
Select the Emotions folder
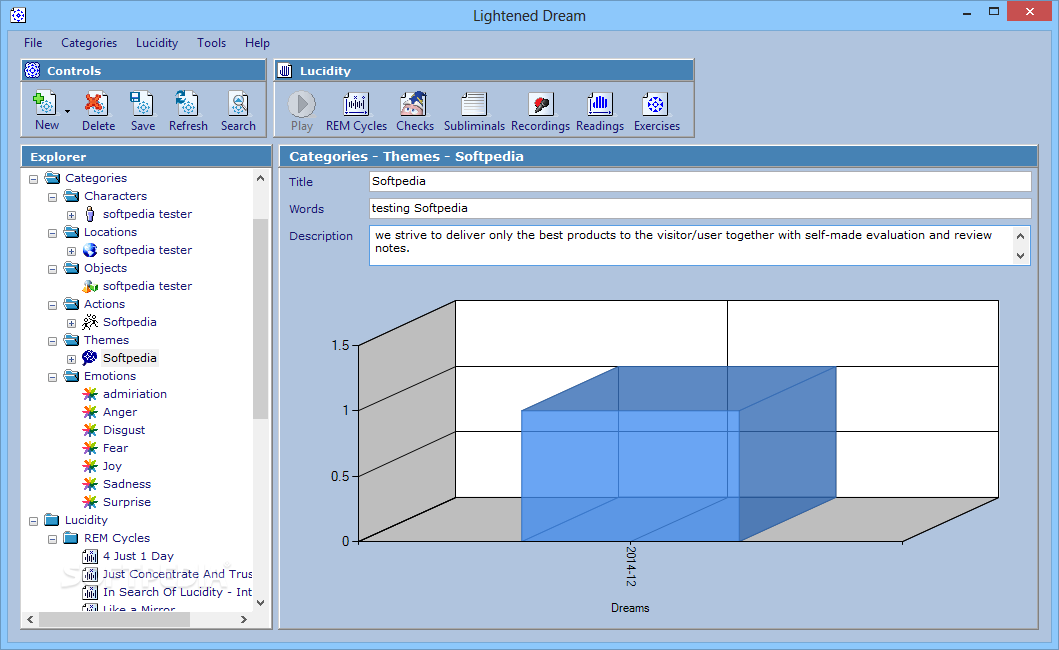coord(109,376)
